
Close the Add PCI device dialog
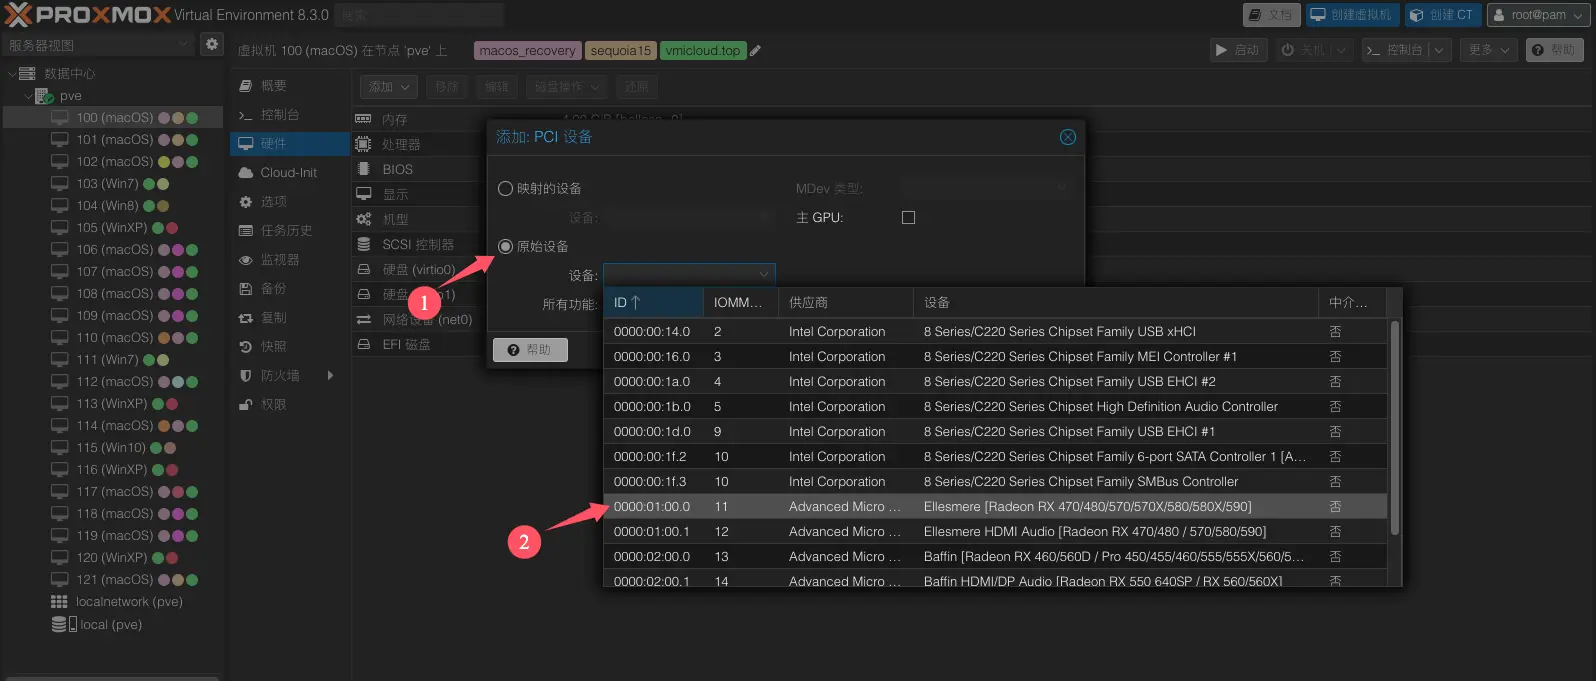pos(1068,137)
